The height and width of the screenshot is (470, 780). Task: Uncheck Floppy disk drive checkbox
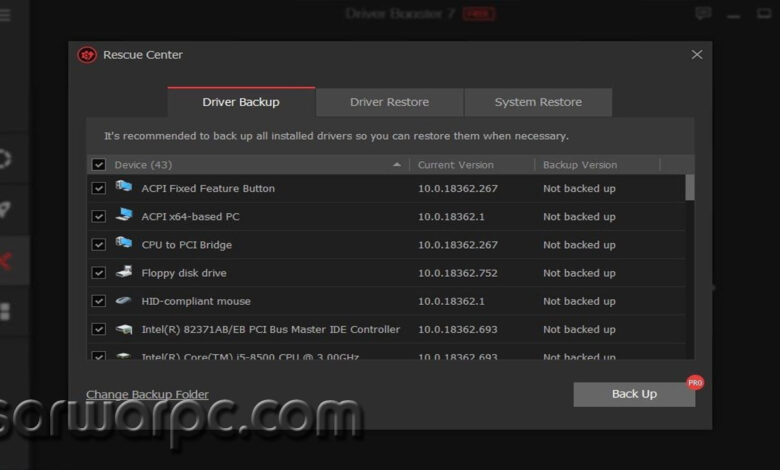(98, 273)
